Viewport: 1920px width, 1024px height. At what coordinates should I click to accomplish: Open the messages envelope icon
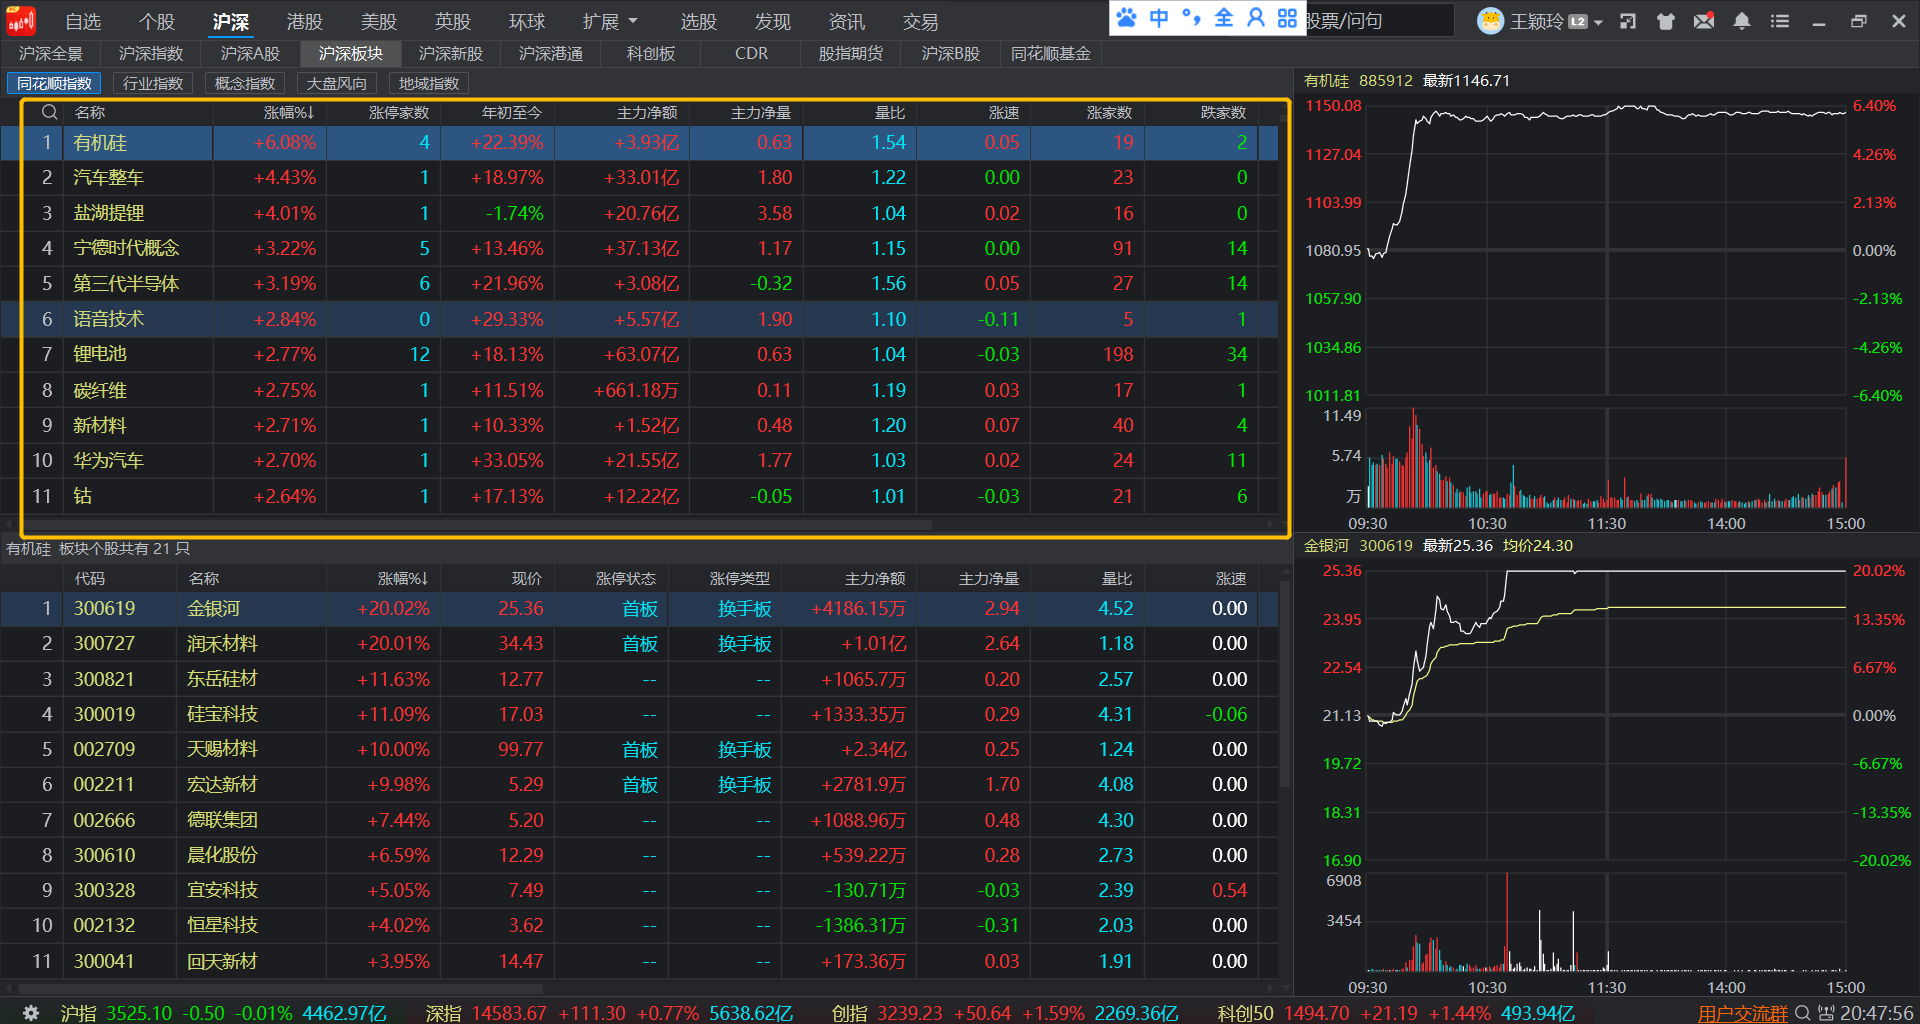point(1704,21)
